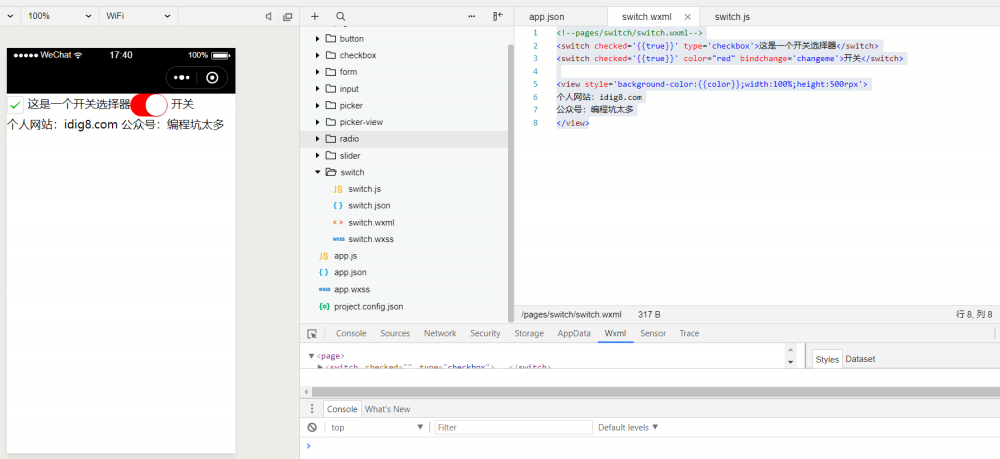Click the search icon in file explorer
This screenshot has width=1000, height=459.
pyautogui.click(x=341, y=16)
